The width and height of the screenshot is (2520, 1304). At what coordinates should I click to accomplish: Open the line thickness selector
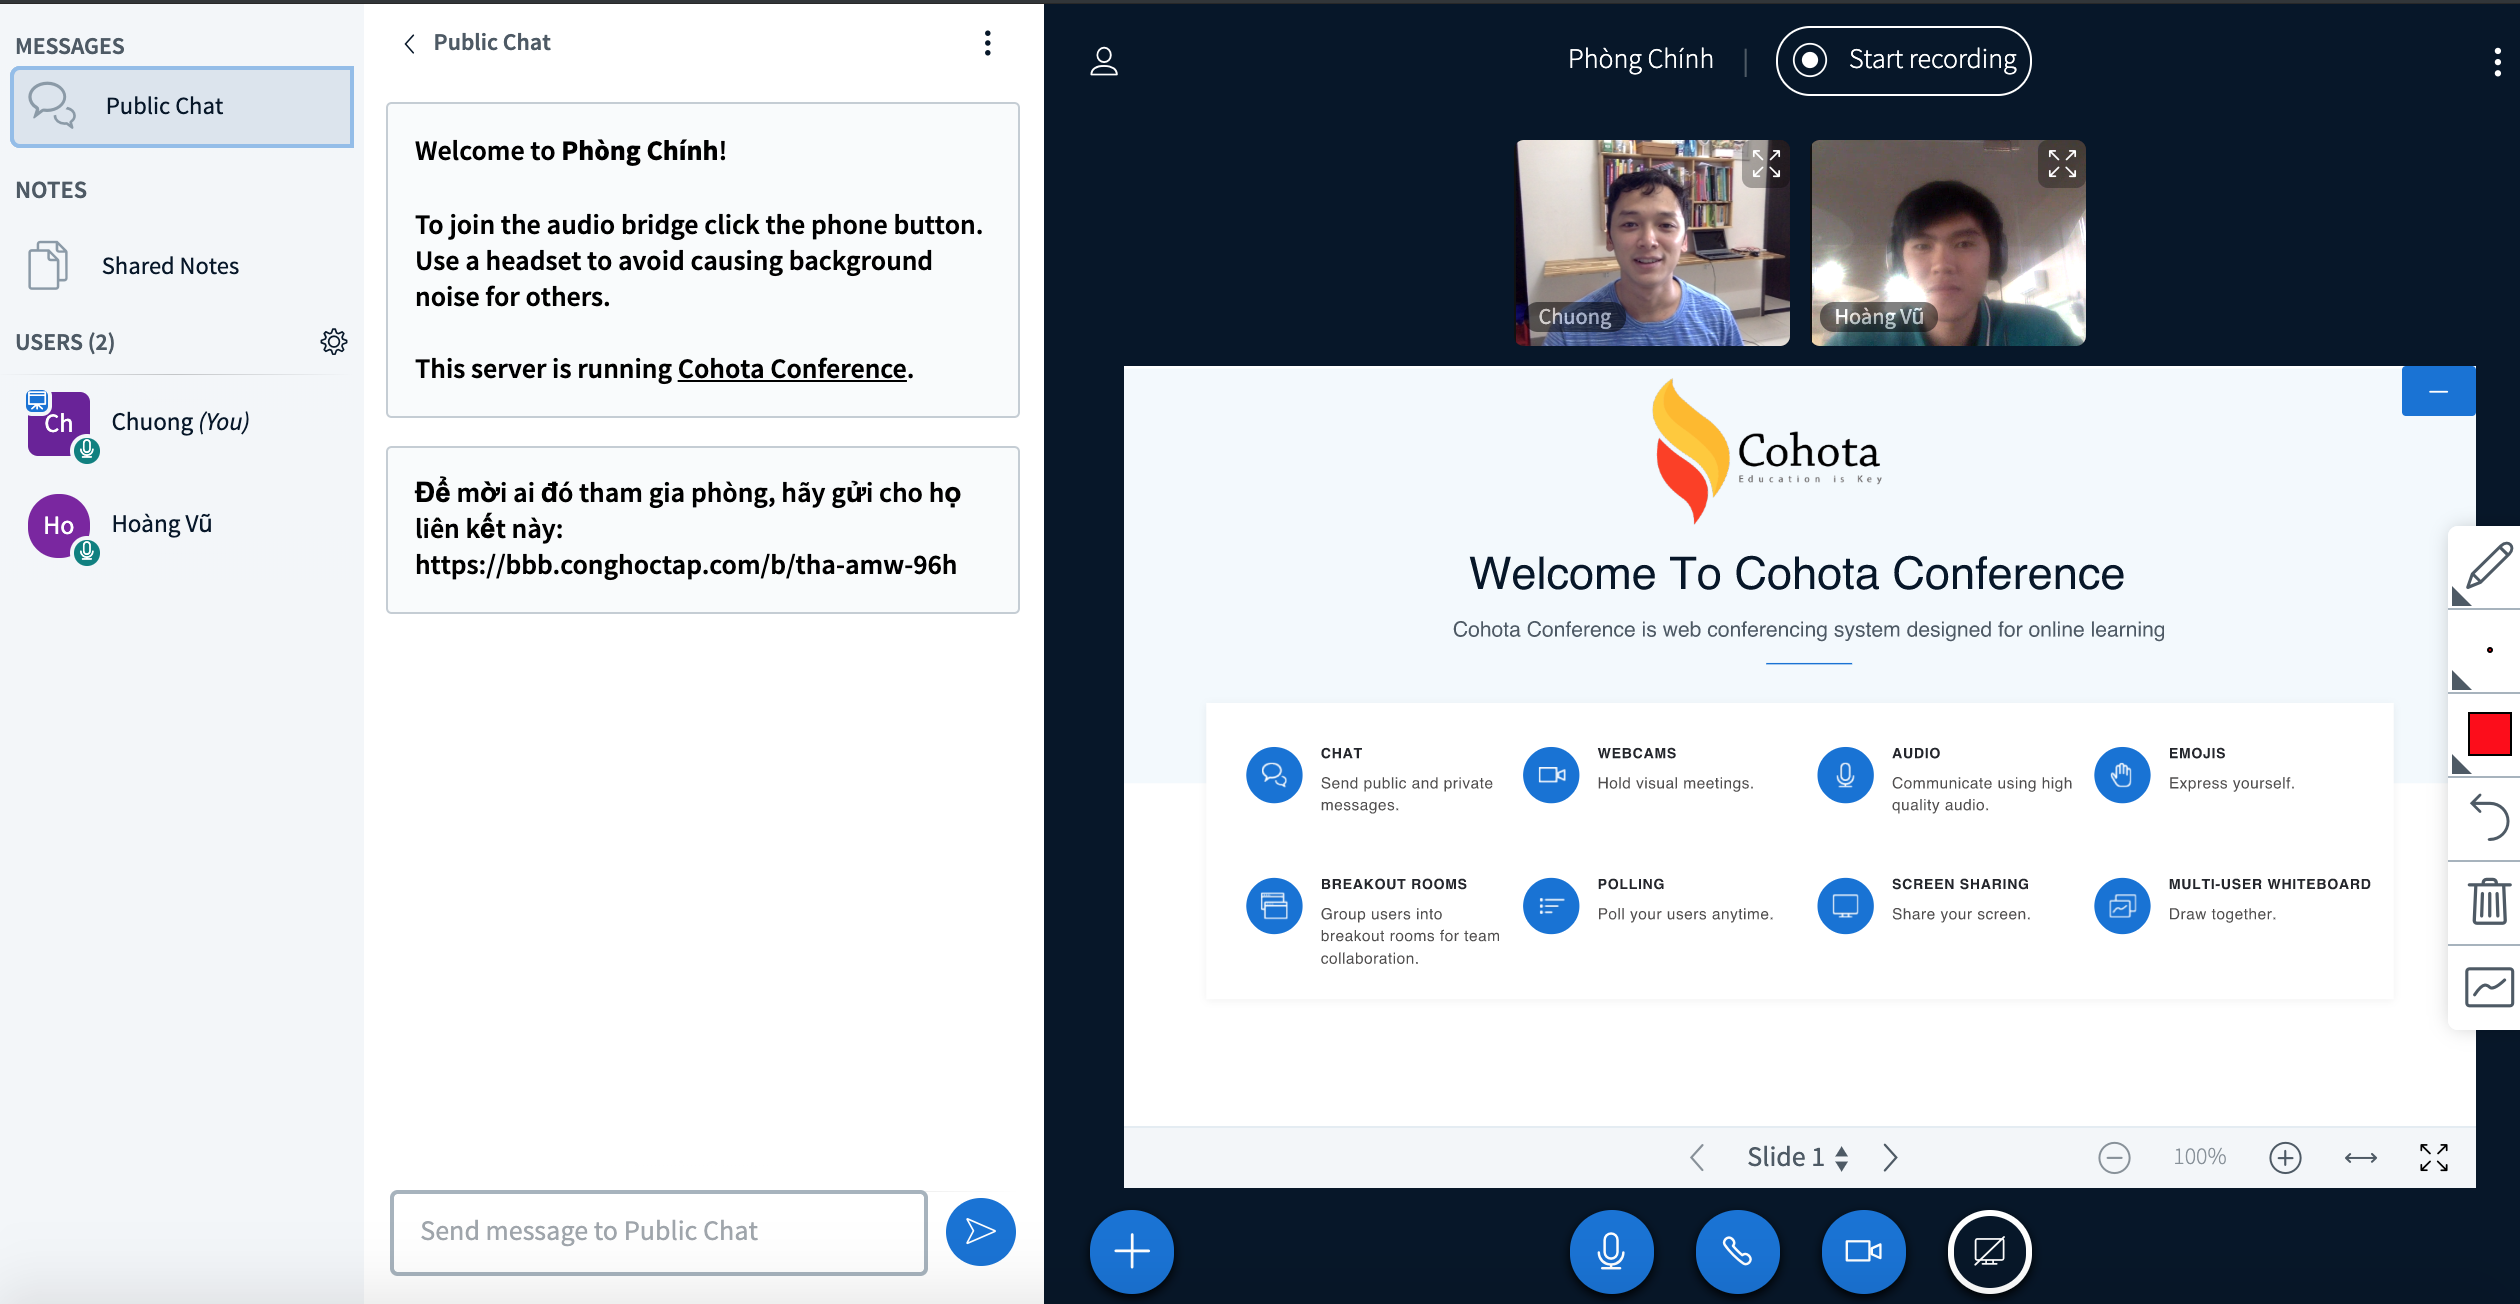click(x=2488, y=651)
